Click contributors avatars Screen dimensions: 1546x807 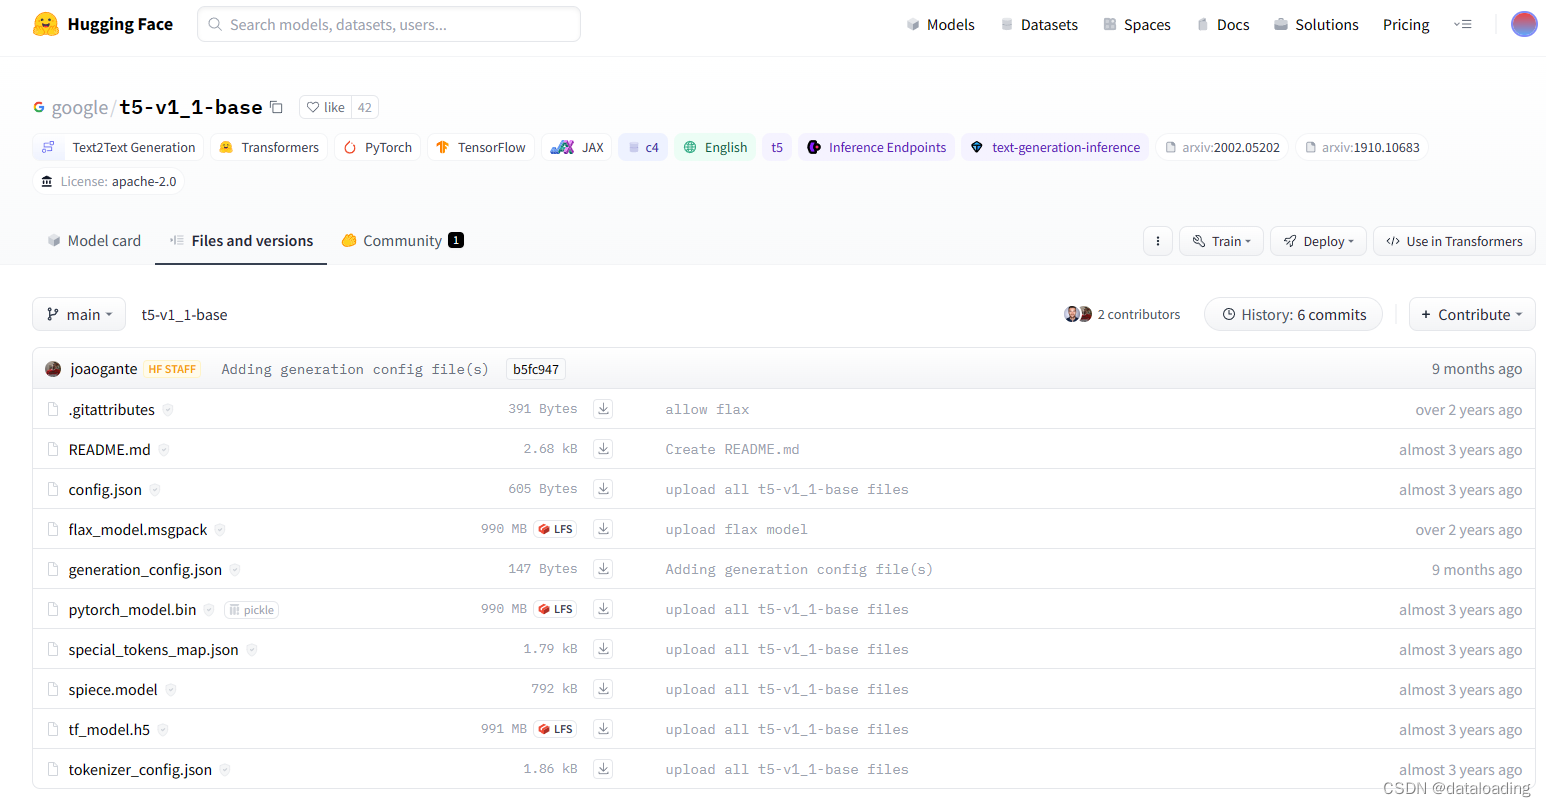[x=1078, y=314]
